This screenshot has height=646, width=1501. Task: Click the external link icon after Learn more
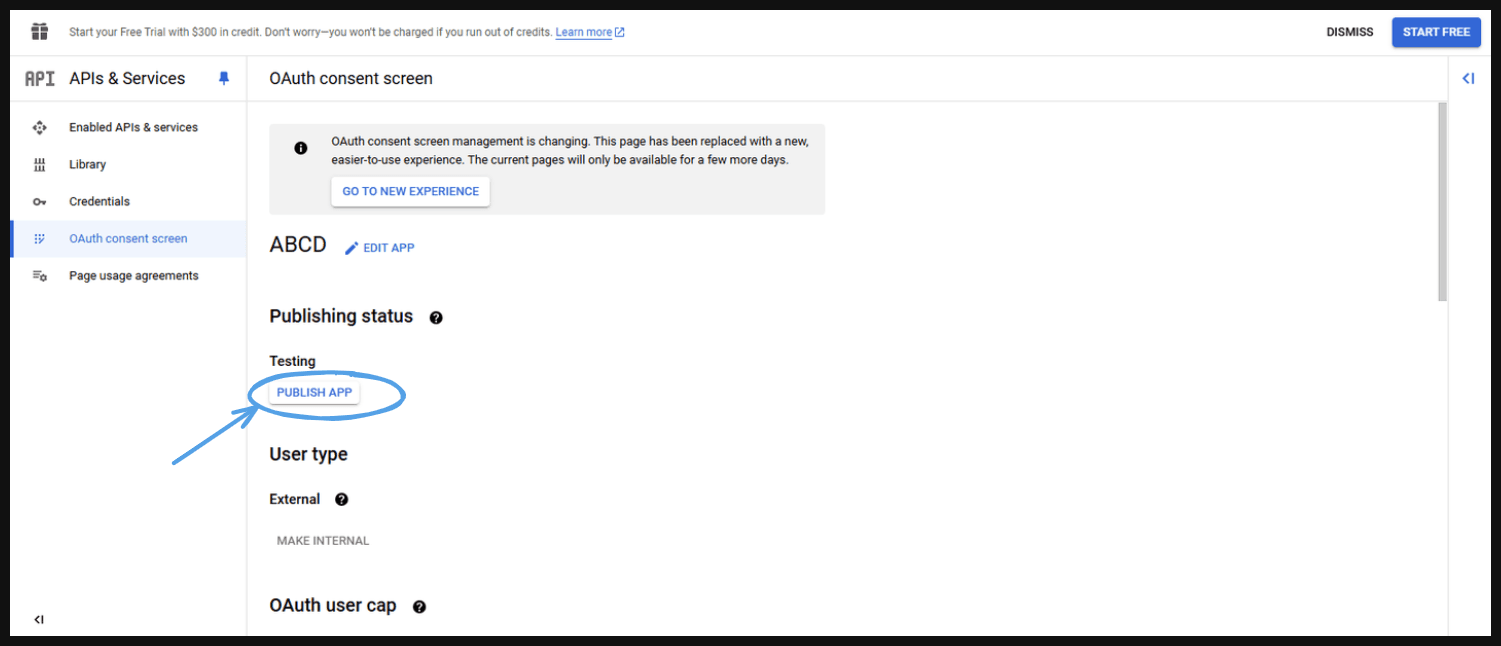point(620,32)
